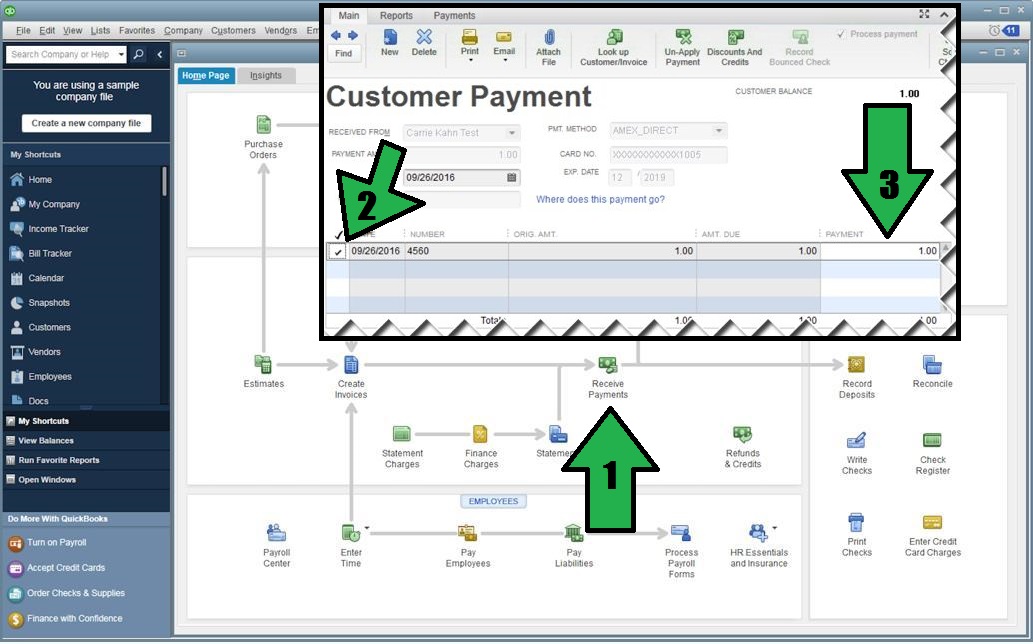Open Finance Charges

[480, 434]
